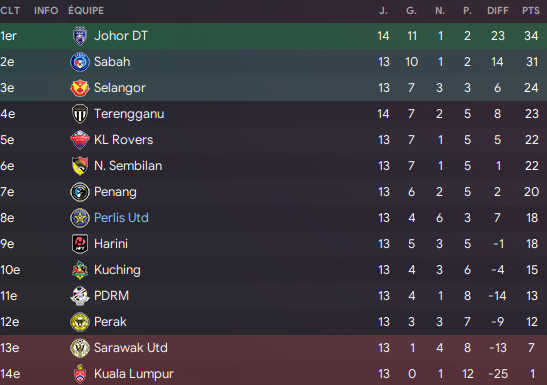Image resolution: width=547 pixels, height=385 pixels.
Task: Open the Sarawak Utd team name
Action: pyautogui.click(x=131, y=348)
